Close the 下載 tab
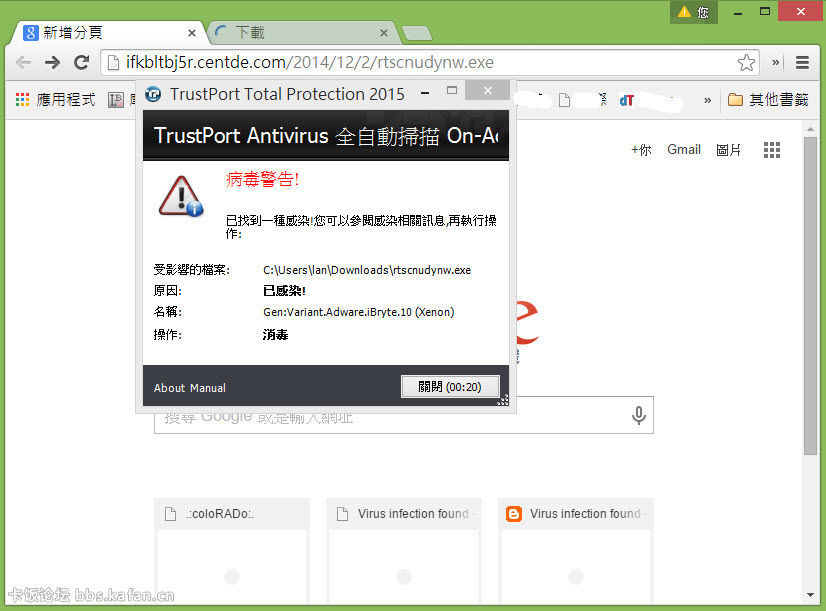Image resolution: width=826 pixels, height=611 pixels. tap(384, 33)
